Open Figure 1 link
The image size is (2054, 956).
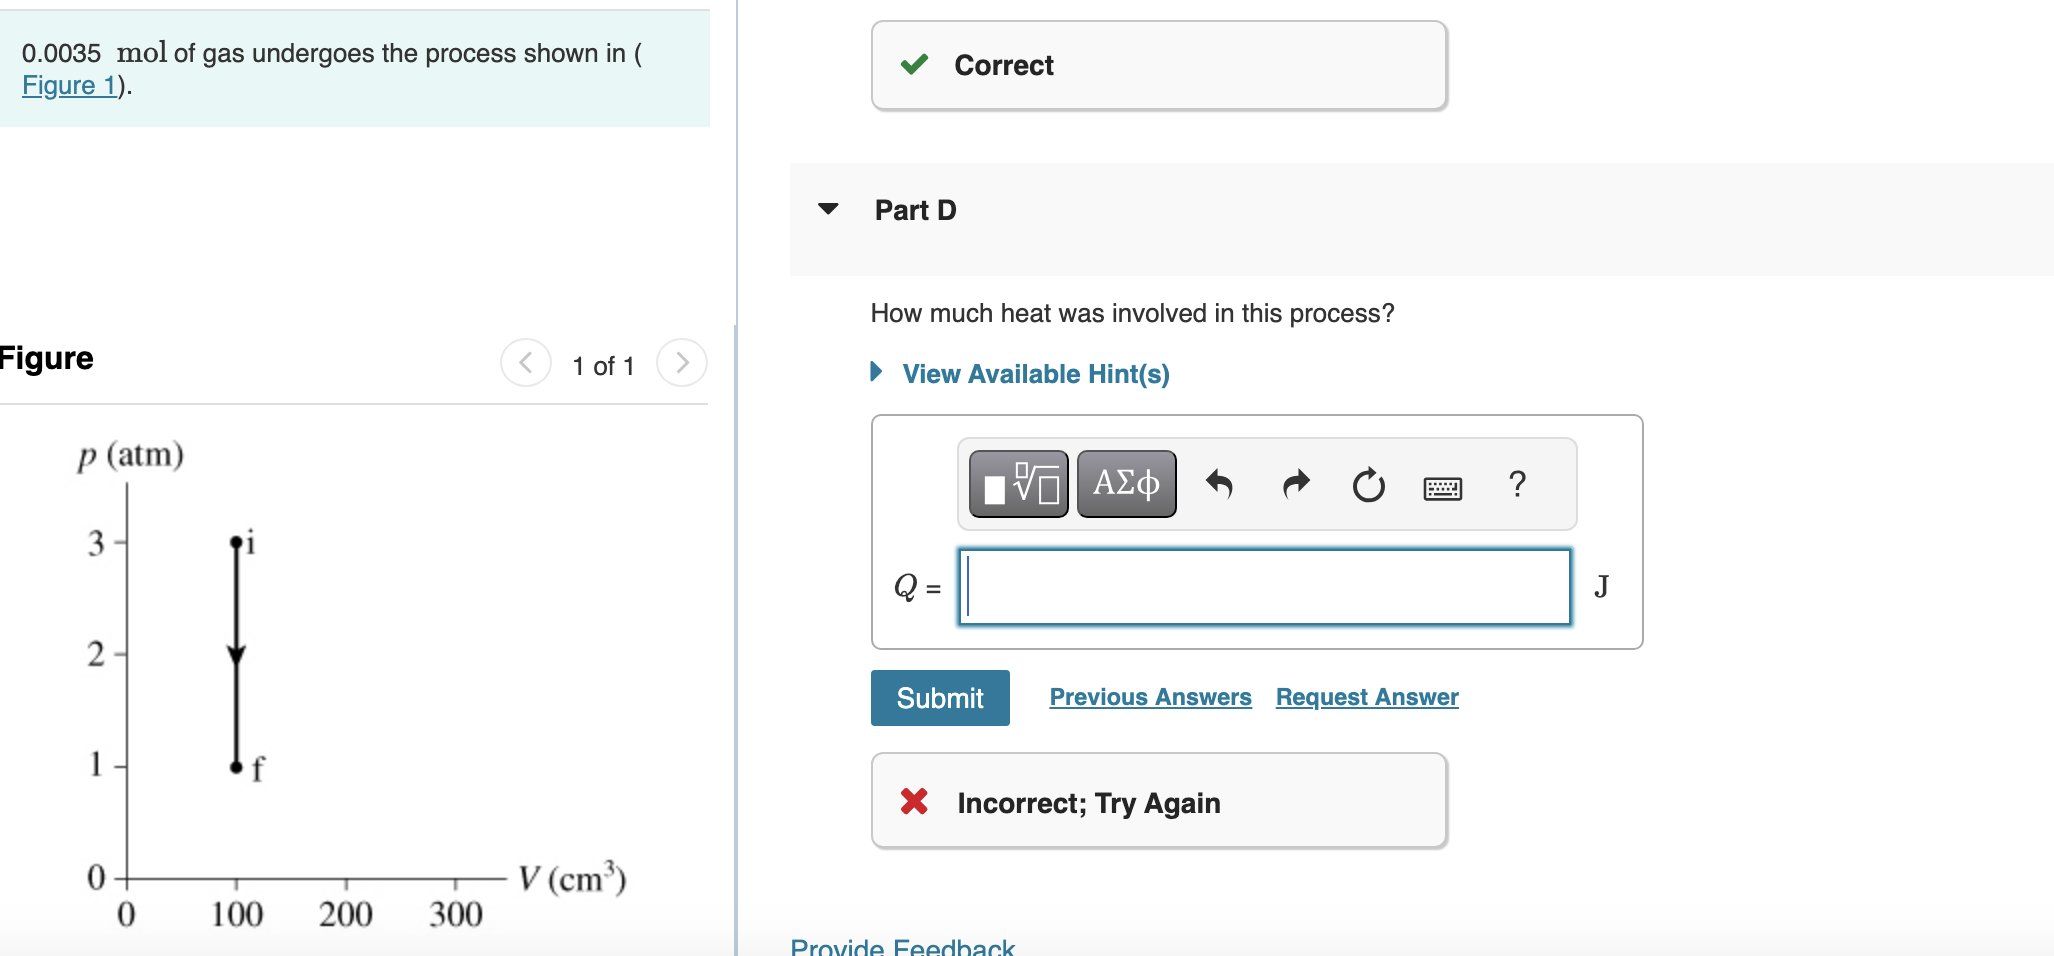(x=66, y=85)
